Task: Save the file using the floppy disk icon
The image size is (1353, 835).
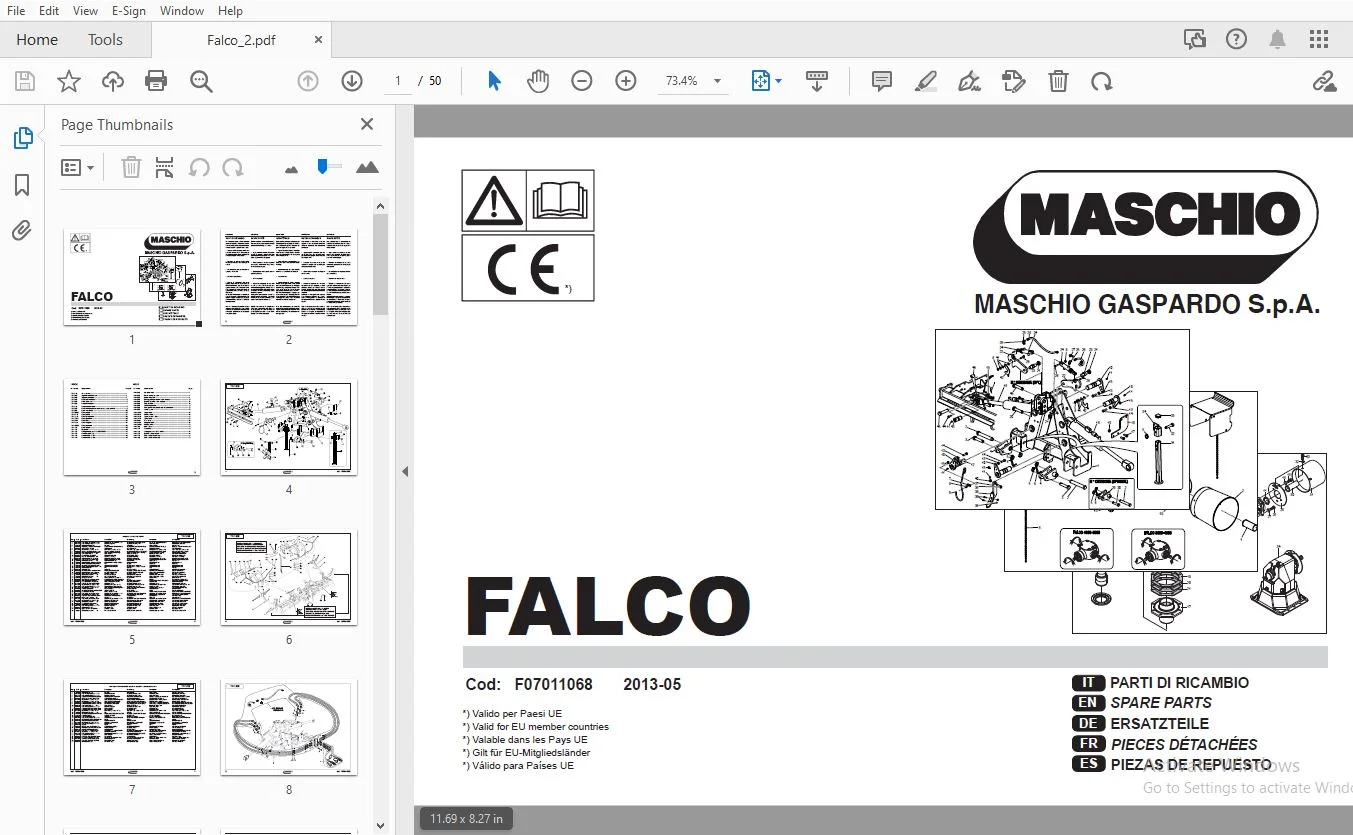Action: [25, 81]
